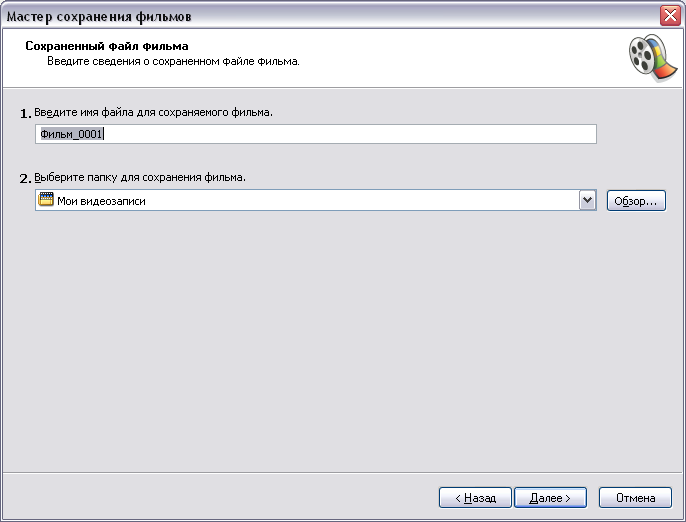686x522 pixels.
Task: Click the 'Обзор...' browse button
Action: (636, 201)
